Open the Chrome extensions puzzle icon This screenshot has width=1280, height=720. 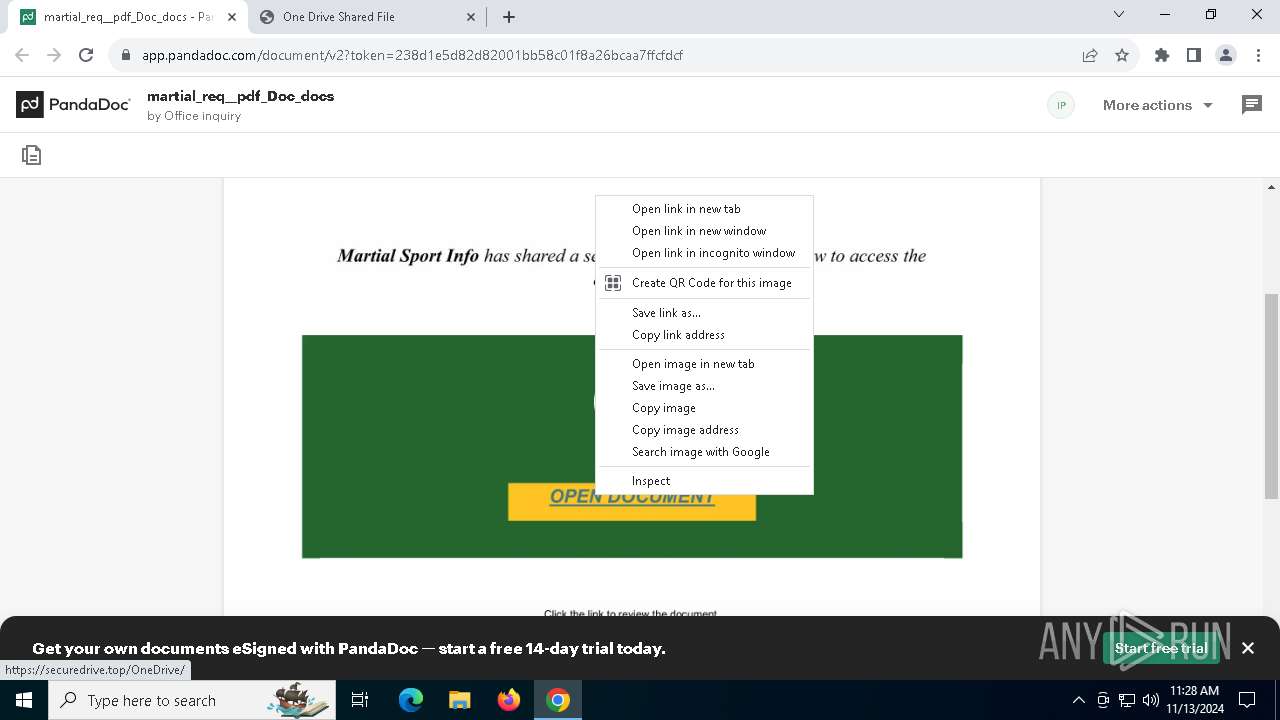coord(1161,55)
